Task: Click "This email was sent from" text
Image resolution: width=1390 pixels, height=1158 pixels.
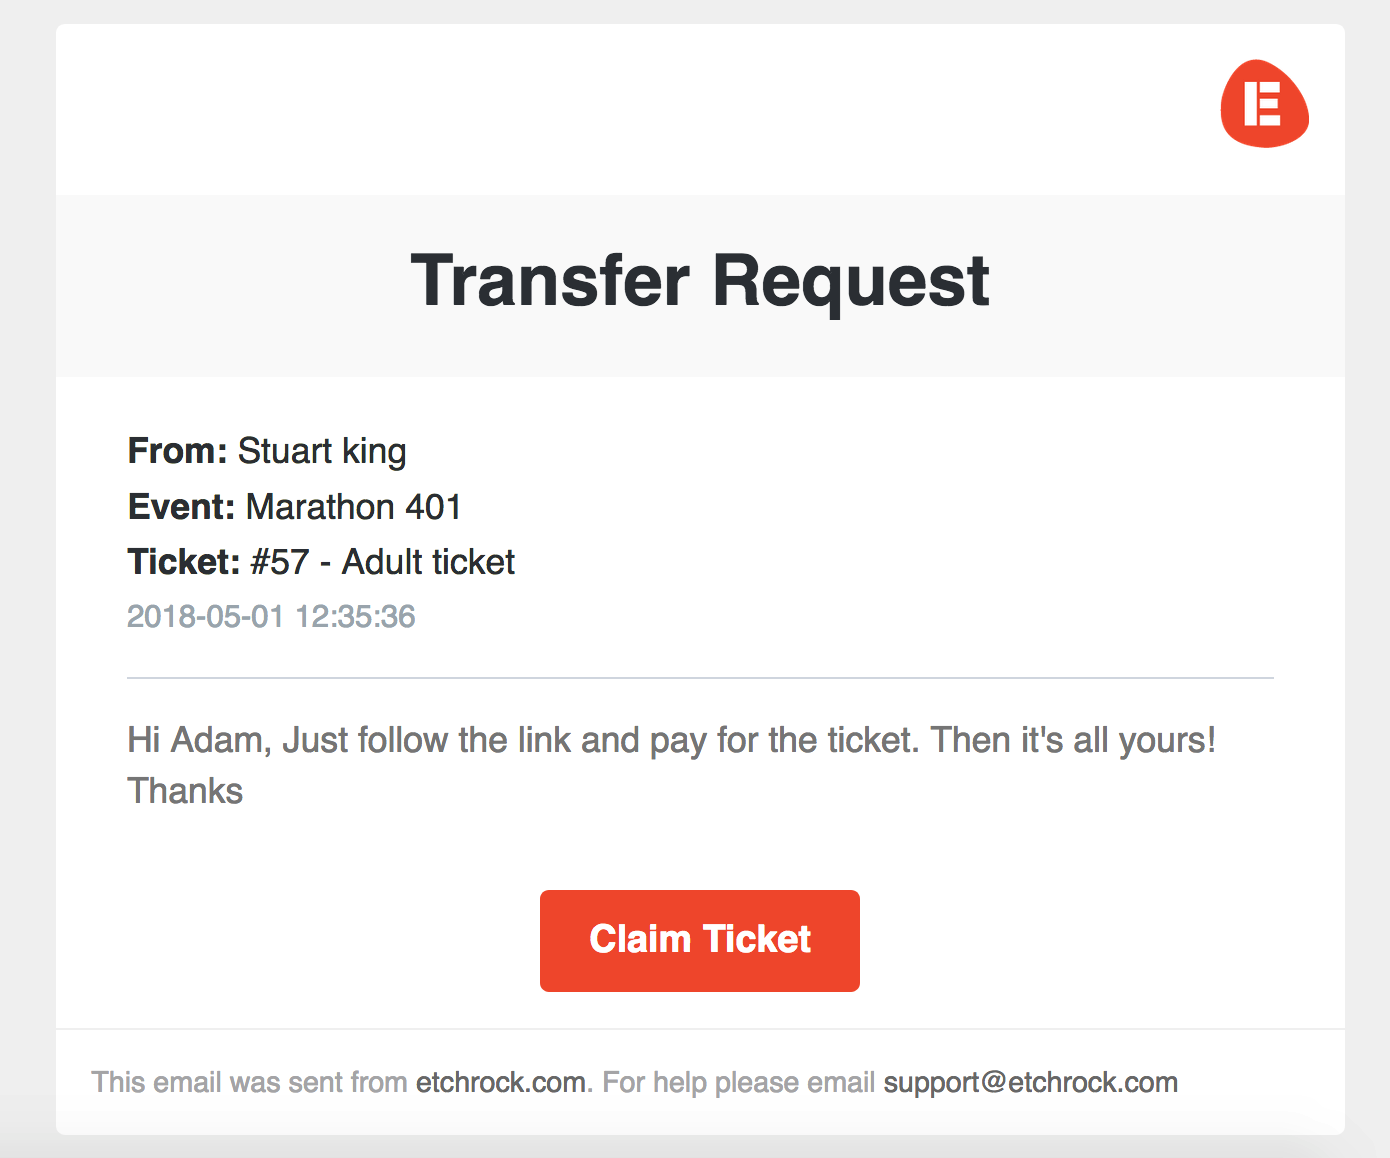Action: point(249,1082)
